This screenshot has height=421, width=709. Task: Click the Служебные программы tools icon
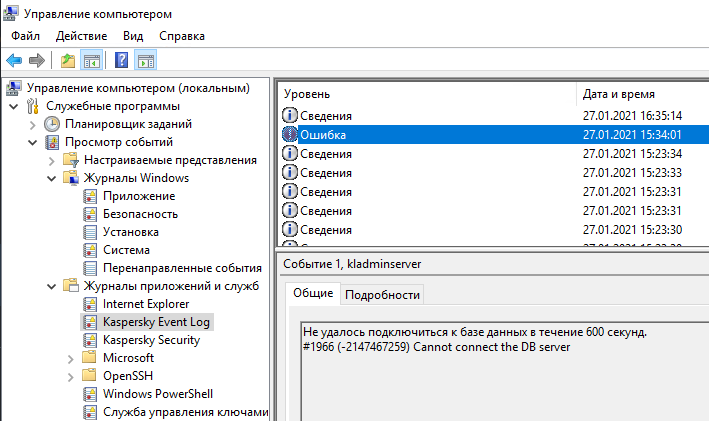33,106
